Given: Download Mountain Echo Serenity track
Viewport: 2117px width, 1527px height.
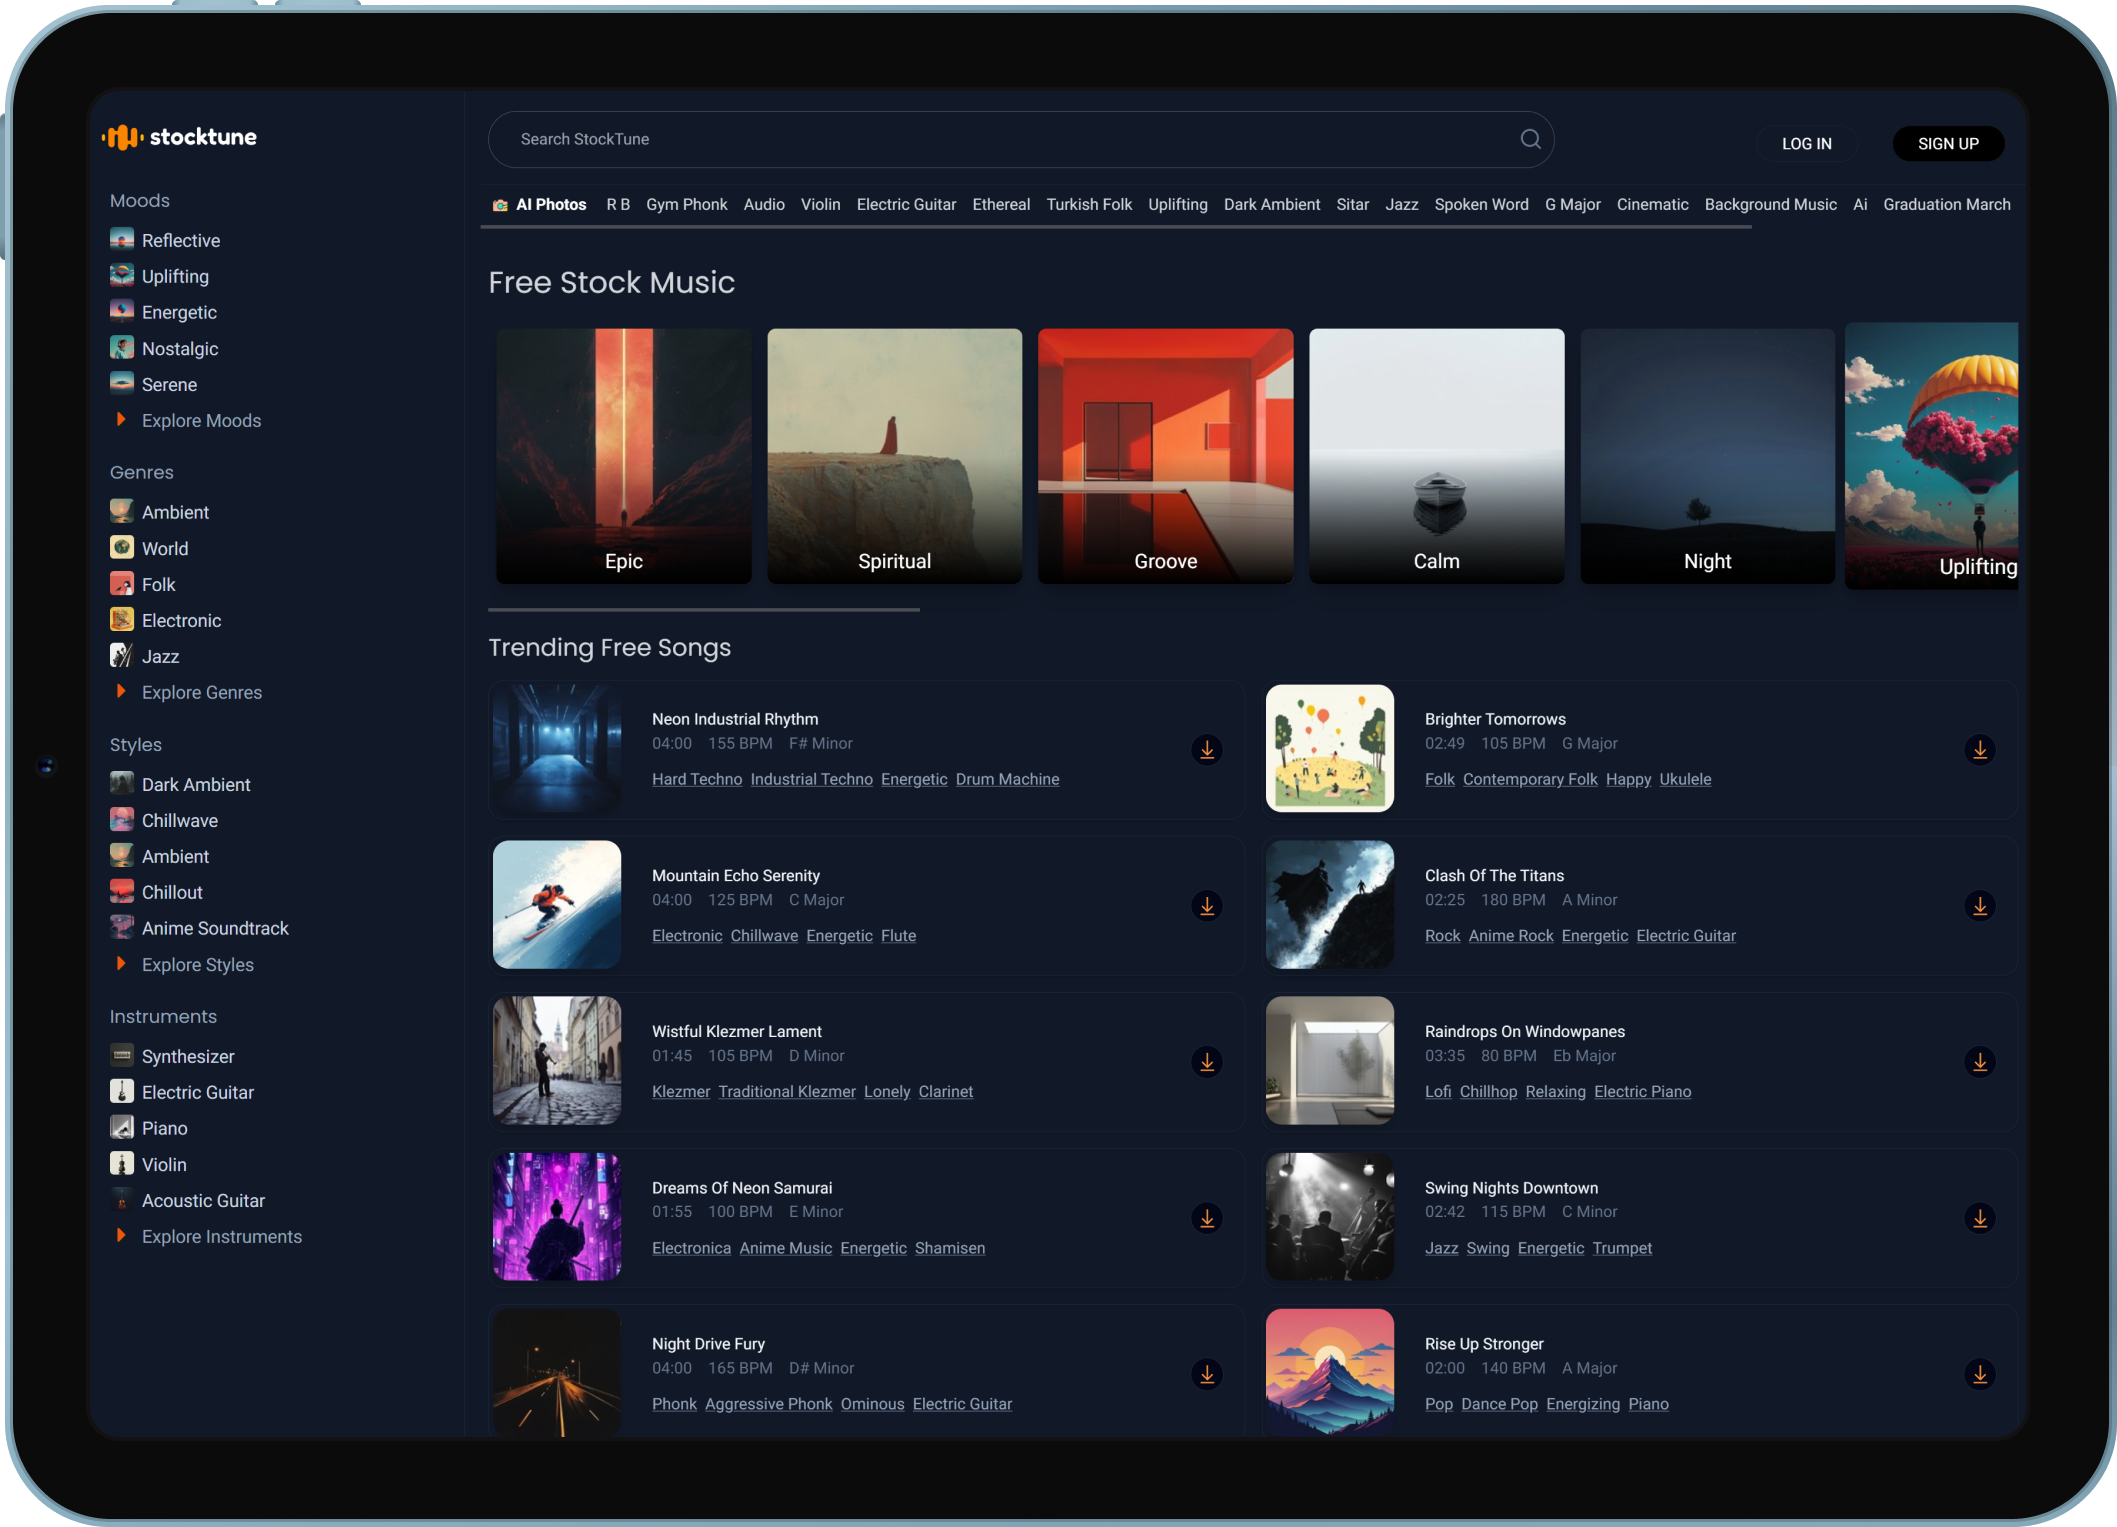Looking at the screenshot, I should [1207, 906].
